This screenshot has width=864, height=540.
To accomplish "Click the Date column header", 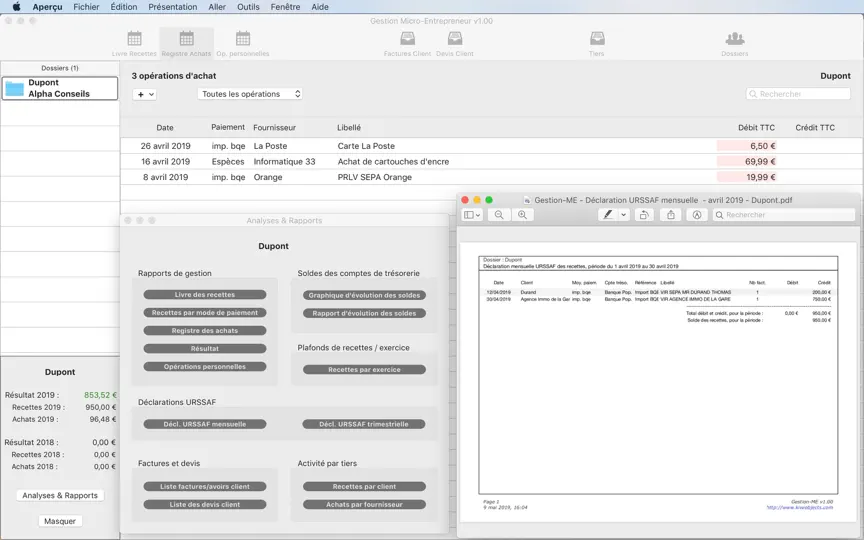I will (x=165, y=127).
